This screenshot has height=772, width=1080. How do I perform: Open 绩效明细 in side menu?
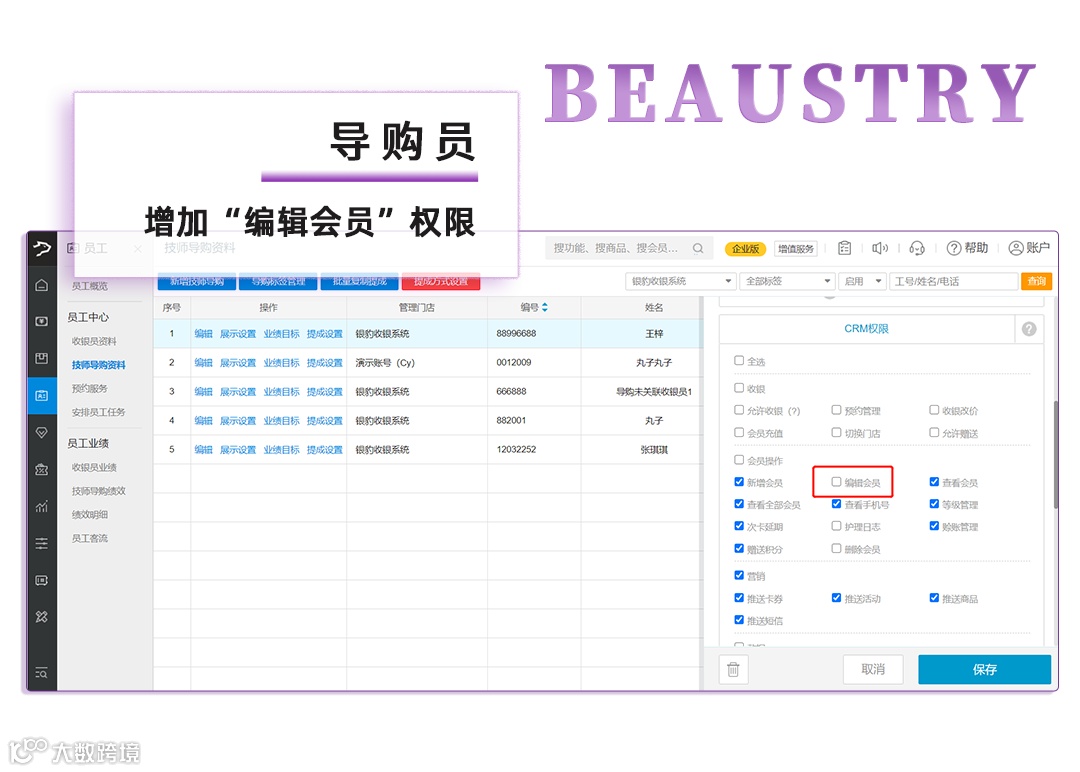[x=90, y=514]
